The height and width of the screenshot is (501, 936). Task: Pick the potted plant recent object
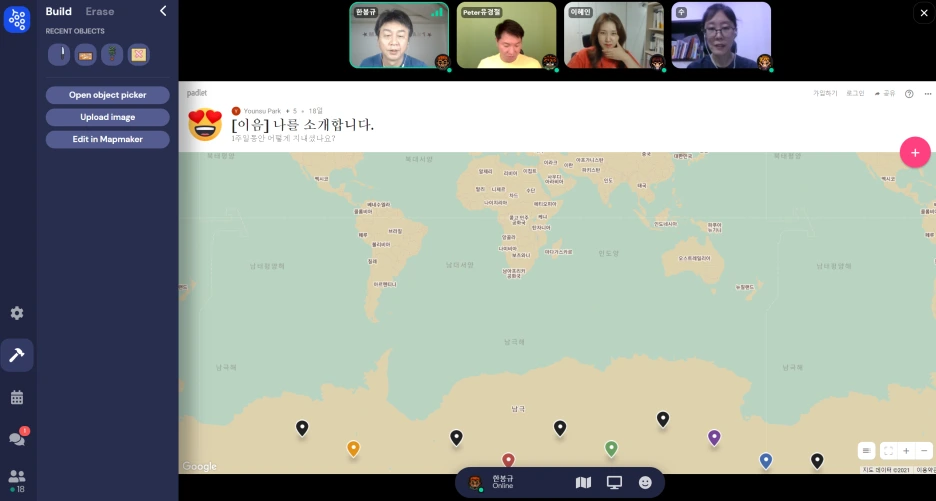[x=112, y=55]
